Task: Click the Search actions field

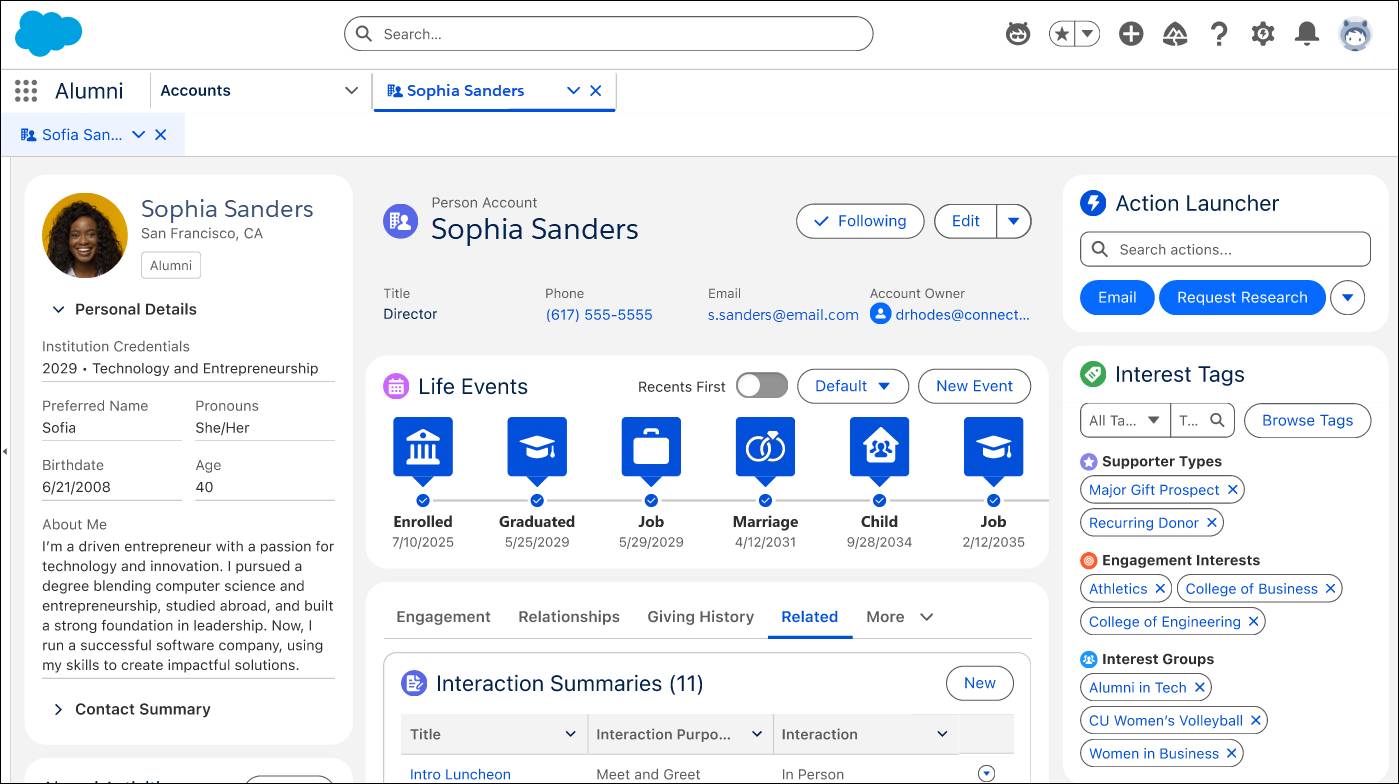Action: click(1225, 250)
